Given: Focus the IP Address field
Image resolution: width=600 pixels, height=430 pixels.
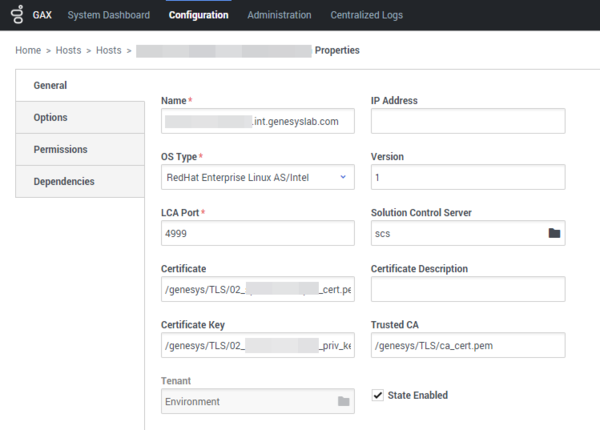Looking at the screenshot, I should pyautogui.click(x=468, y=122).
